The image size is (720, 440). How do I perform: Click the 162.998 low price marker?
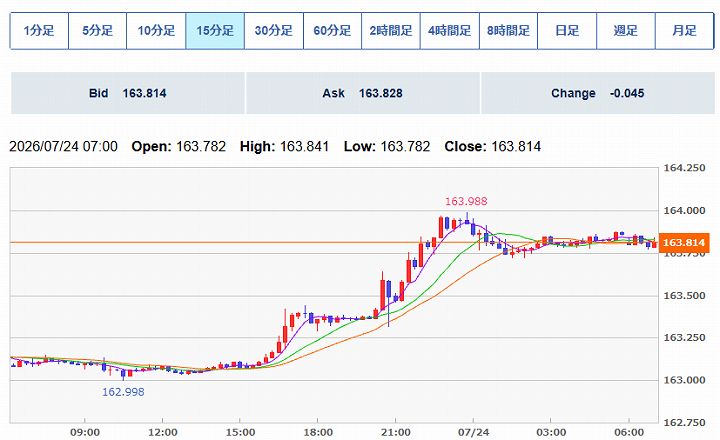(123, 392)
